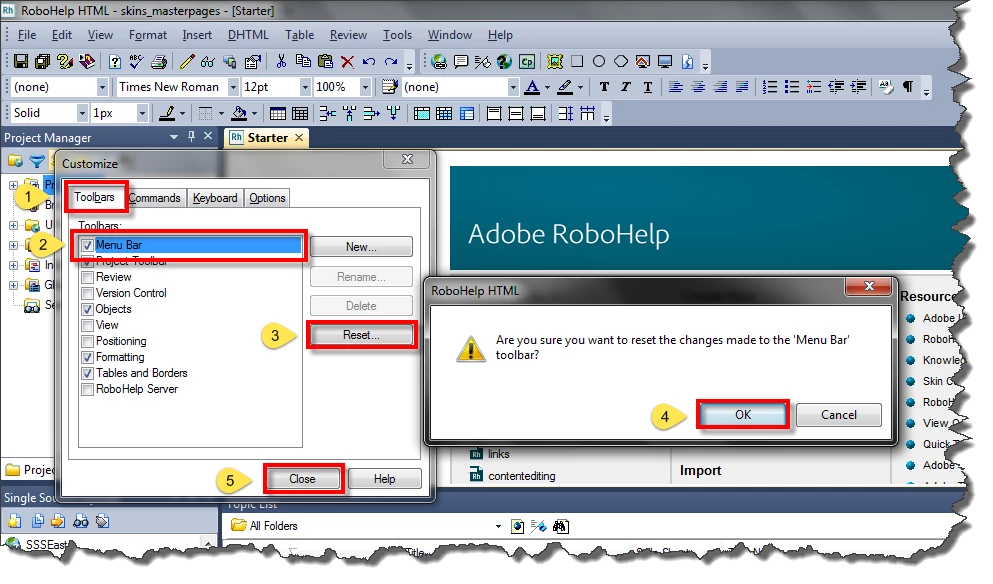Check the Review toolbar checkbox
Viewport: 993px width, 584px height.
pos(87,277)
